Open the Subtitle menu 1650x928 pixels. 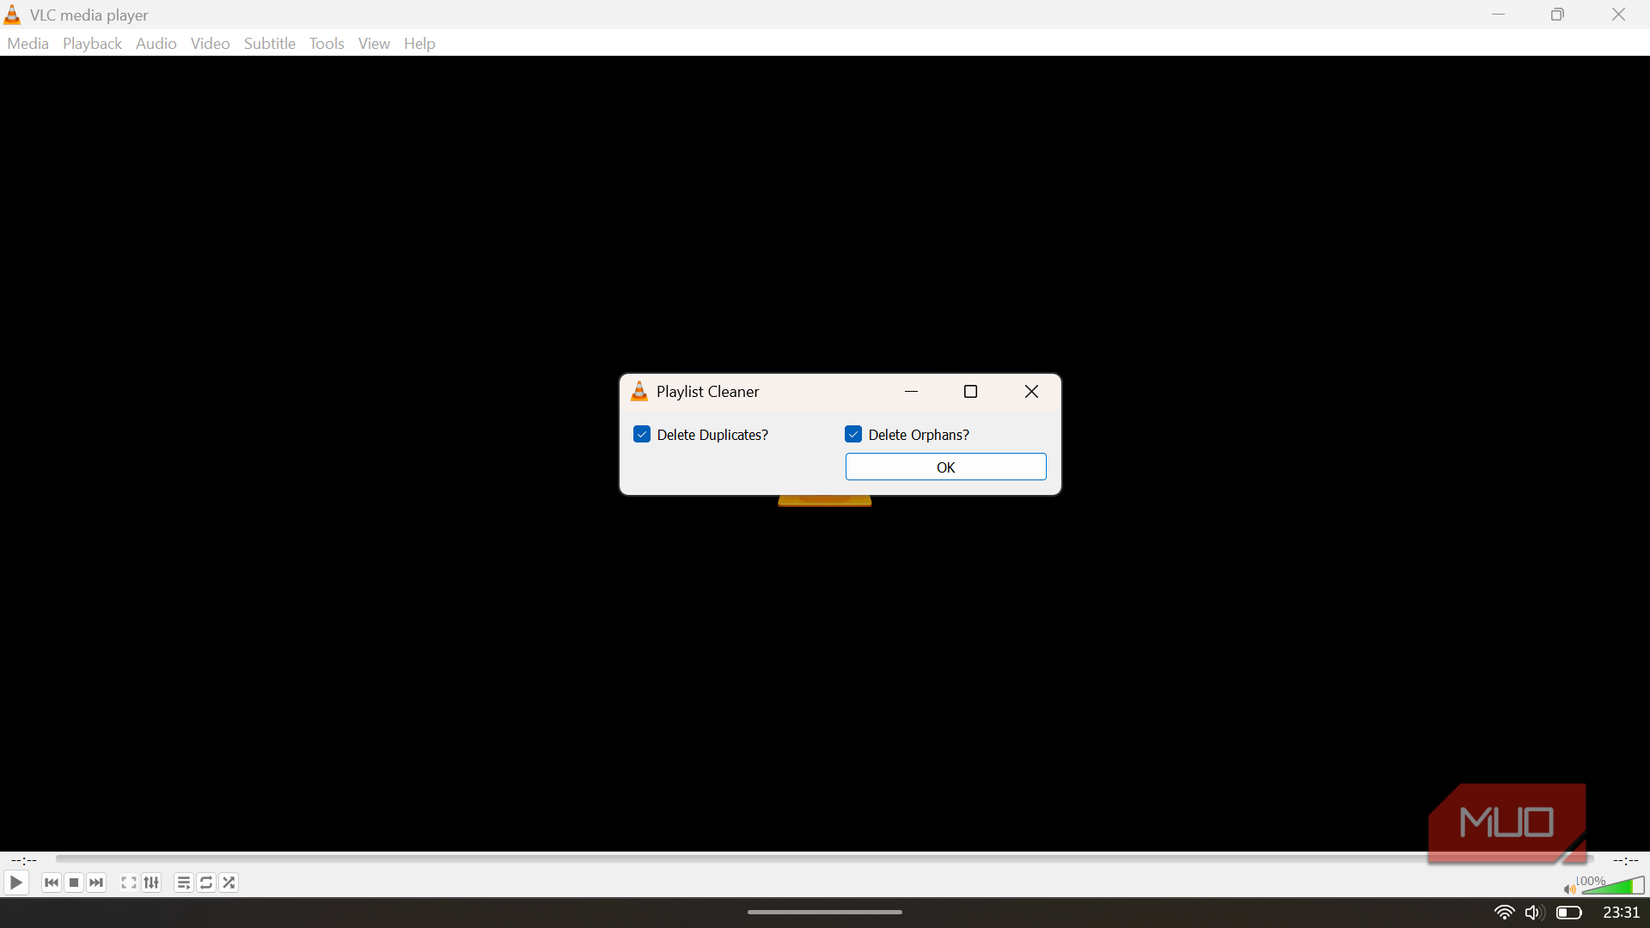point(269,43)
